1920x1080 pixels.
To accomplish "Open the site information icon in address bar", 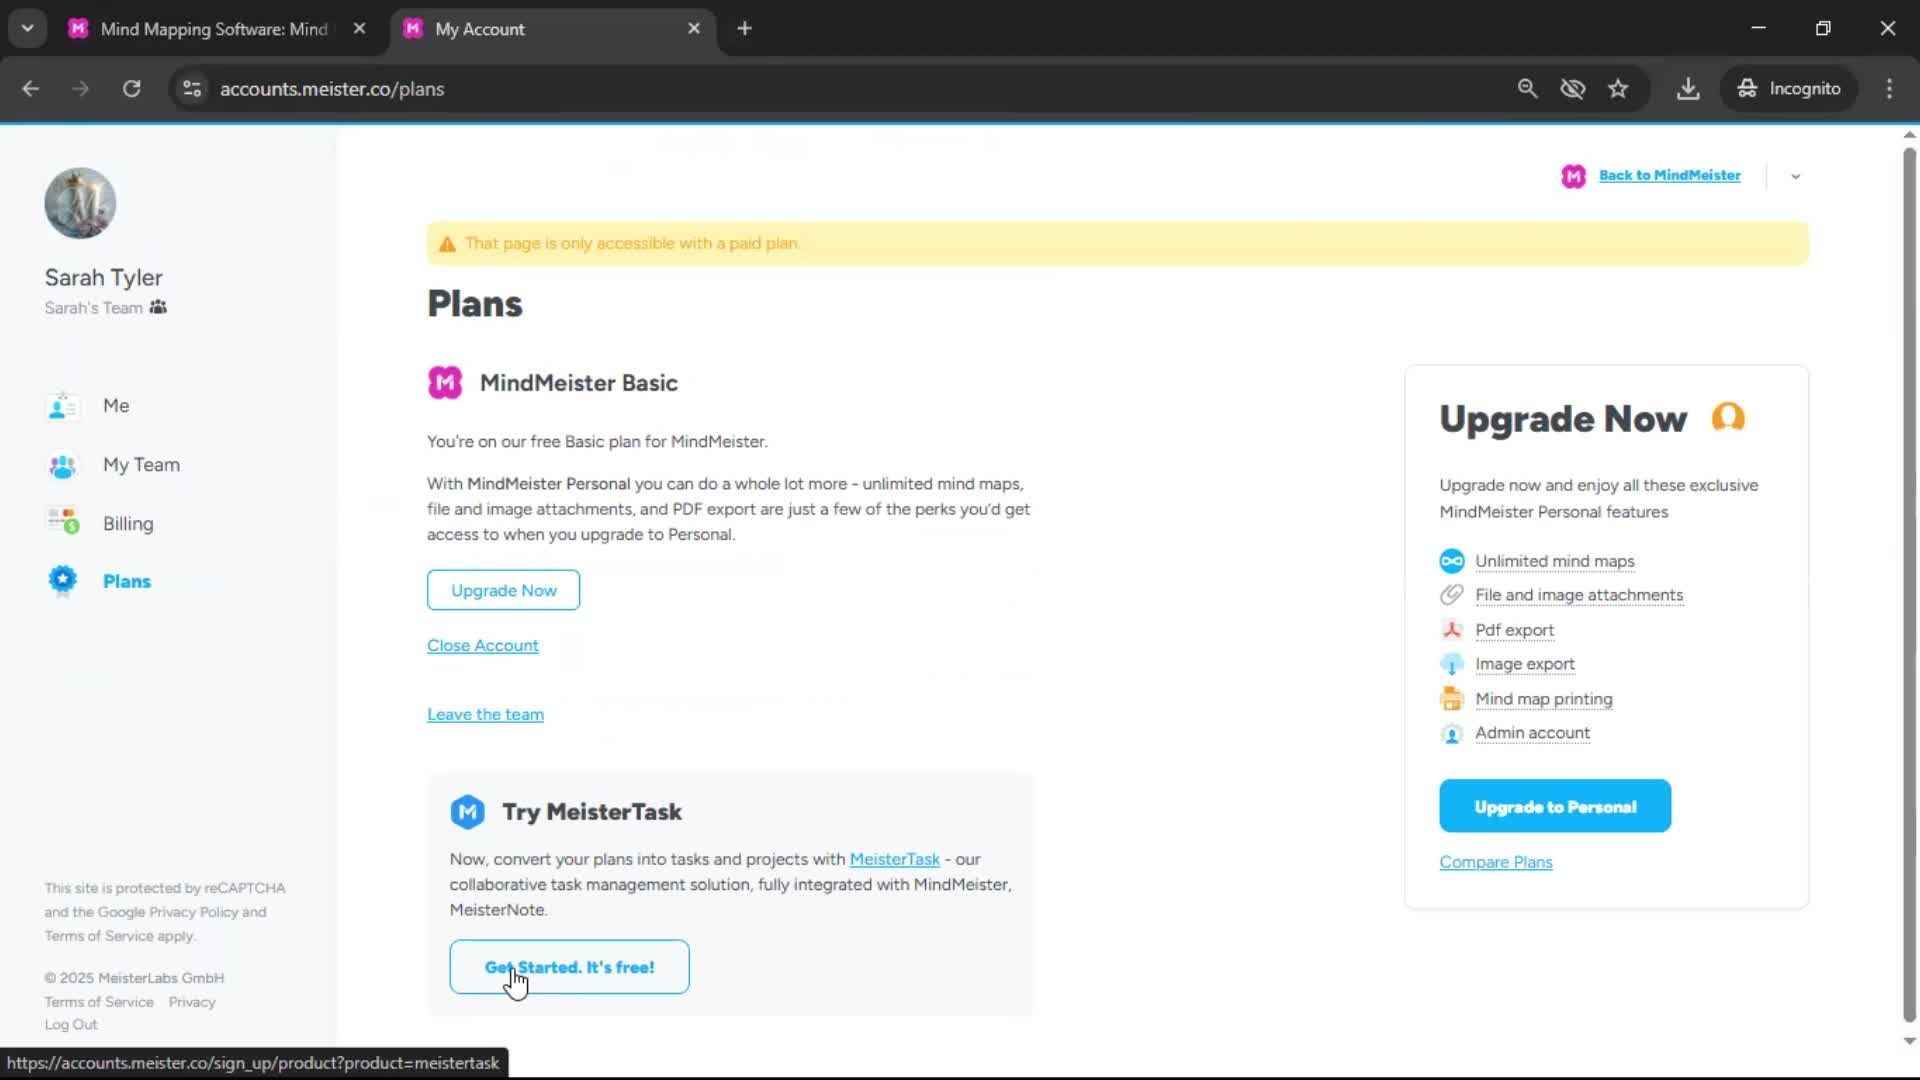I will (192, 89).
